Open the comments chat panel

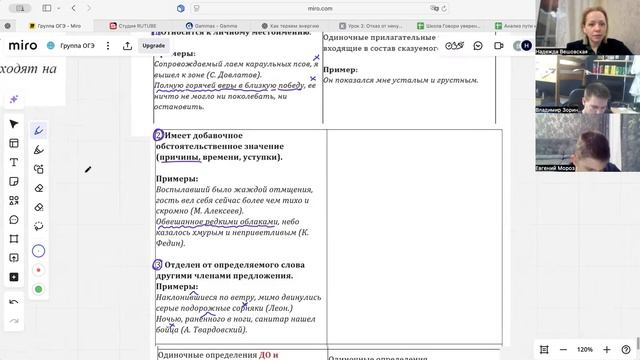(x=478, y=46)
